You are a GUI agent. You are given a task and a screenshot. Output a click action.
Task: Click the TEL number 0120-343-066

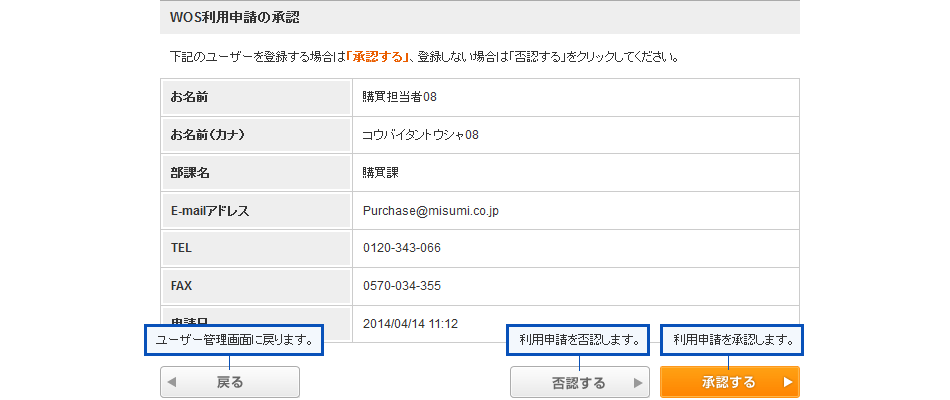point(402,248)
